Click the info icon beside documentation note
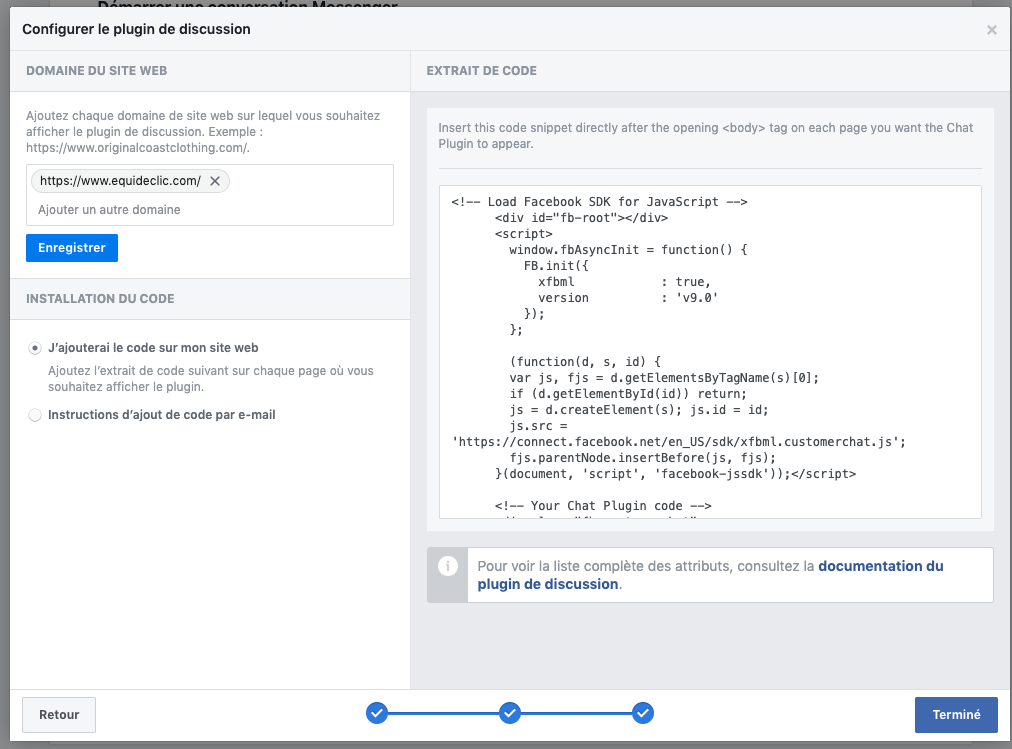Image resolution: width=1012 pixels, height=749 pixels. click(x=447, y=566)
